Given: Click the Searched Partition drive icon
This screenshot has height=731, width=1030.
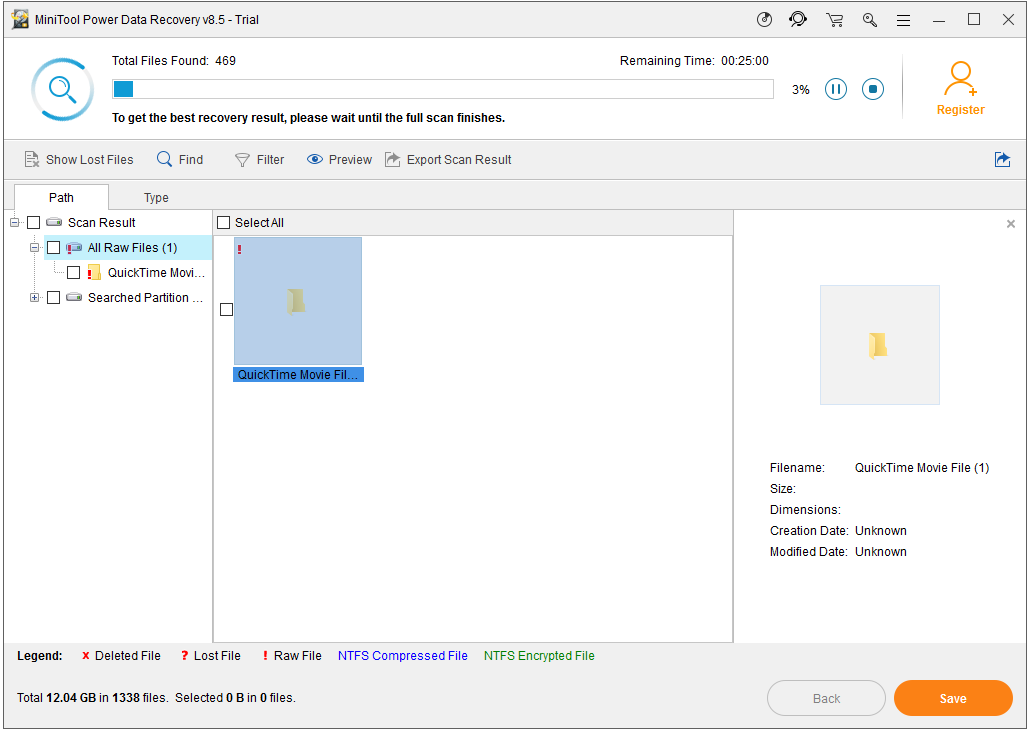Looking at the screenshot, I should (x=74, y=298).
